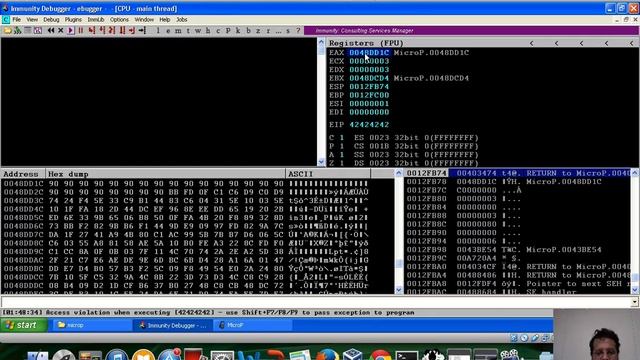The width and height of the screenshot is (640, 360).
Task: Click dump pane scrollbar down arrow
Action: (398, 290)
